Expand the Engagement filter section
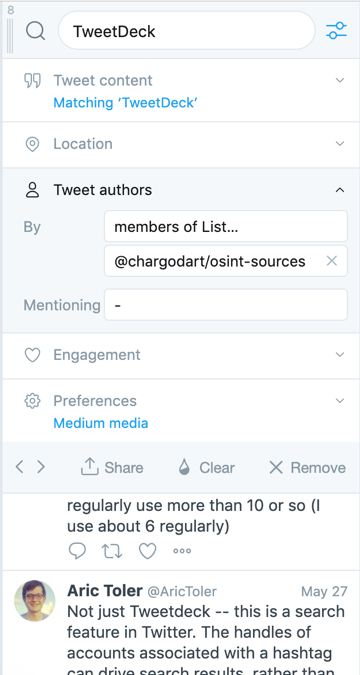The height and width of the screenshot is (675, 360). coord(181,355)
